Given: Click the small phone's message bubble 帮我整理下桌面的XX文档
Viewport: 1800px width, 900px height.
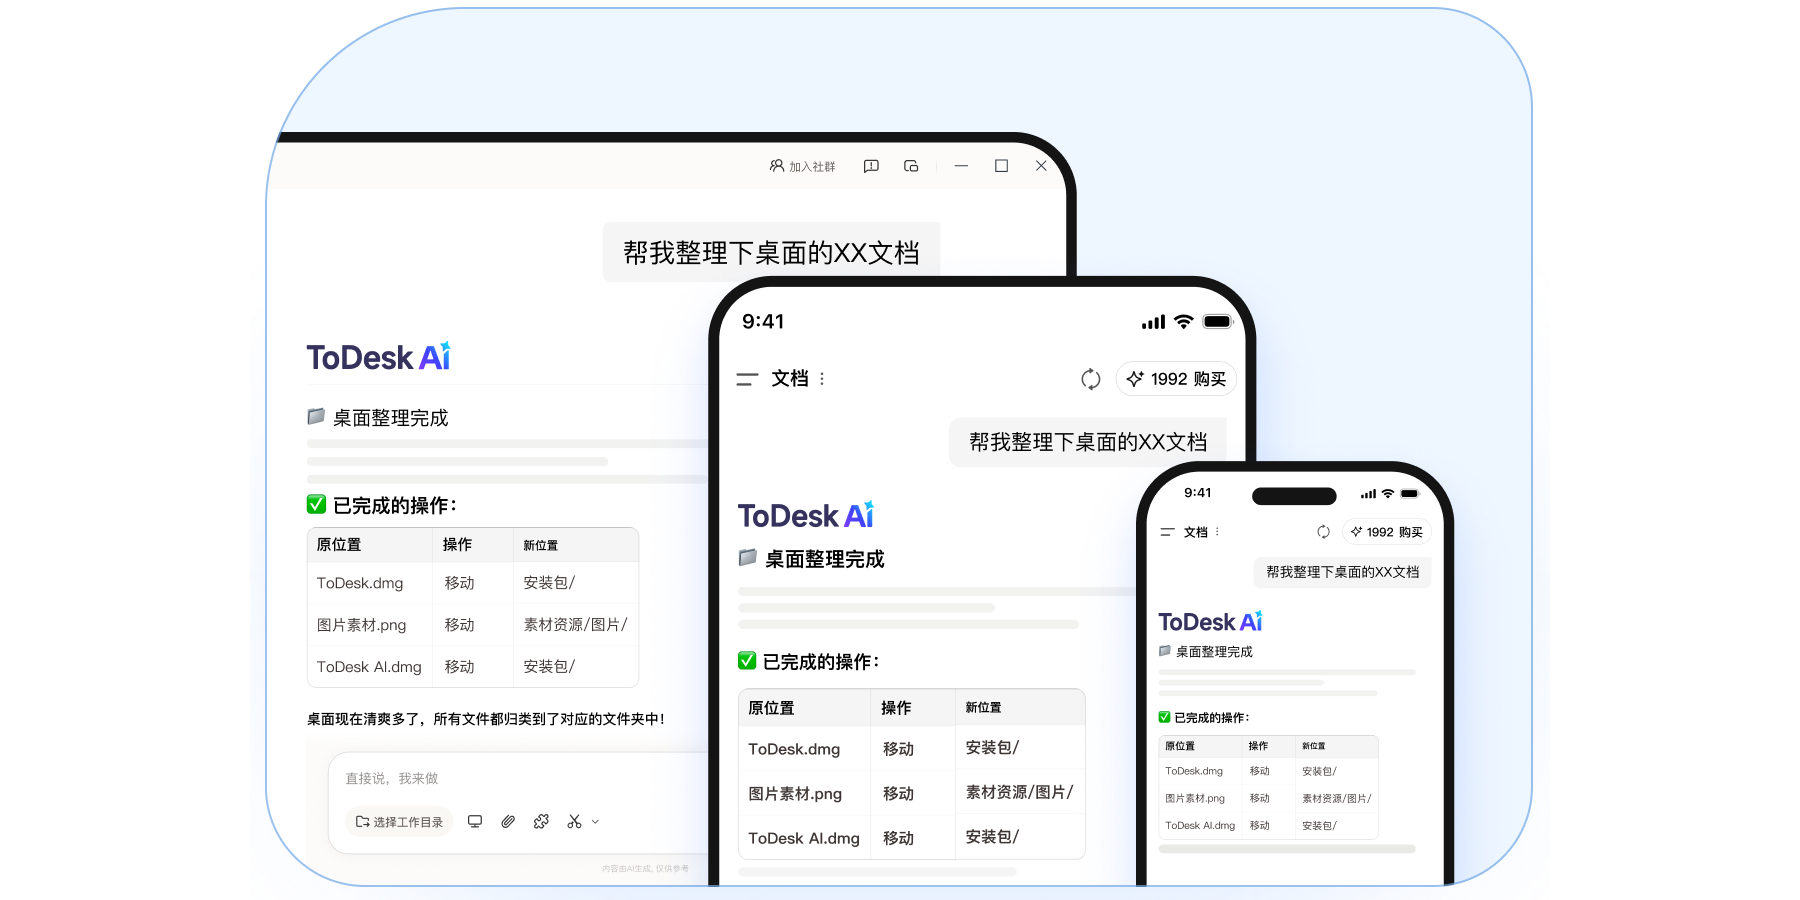Looking at the screenshot, I should point(1343,572).
